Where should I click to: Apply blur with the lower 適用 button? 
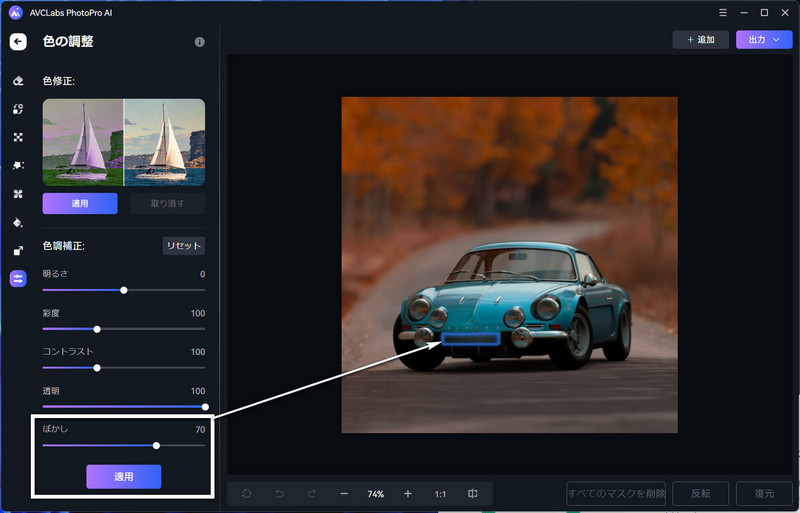tap(123, 476)
